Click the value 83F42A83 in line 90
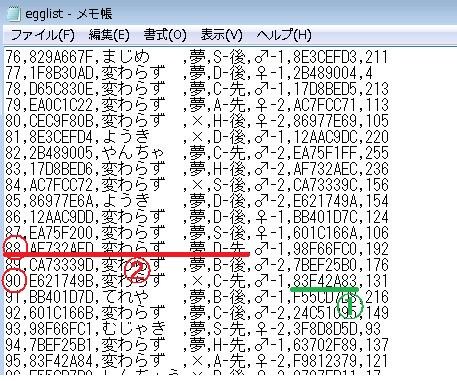This screenshot has height=381, width=457. tap(325, 281)
